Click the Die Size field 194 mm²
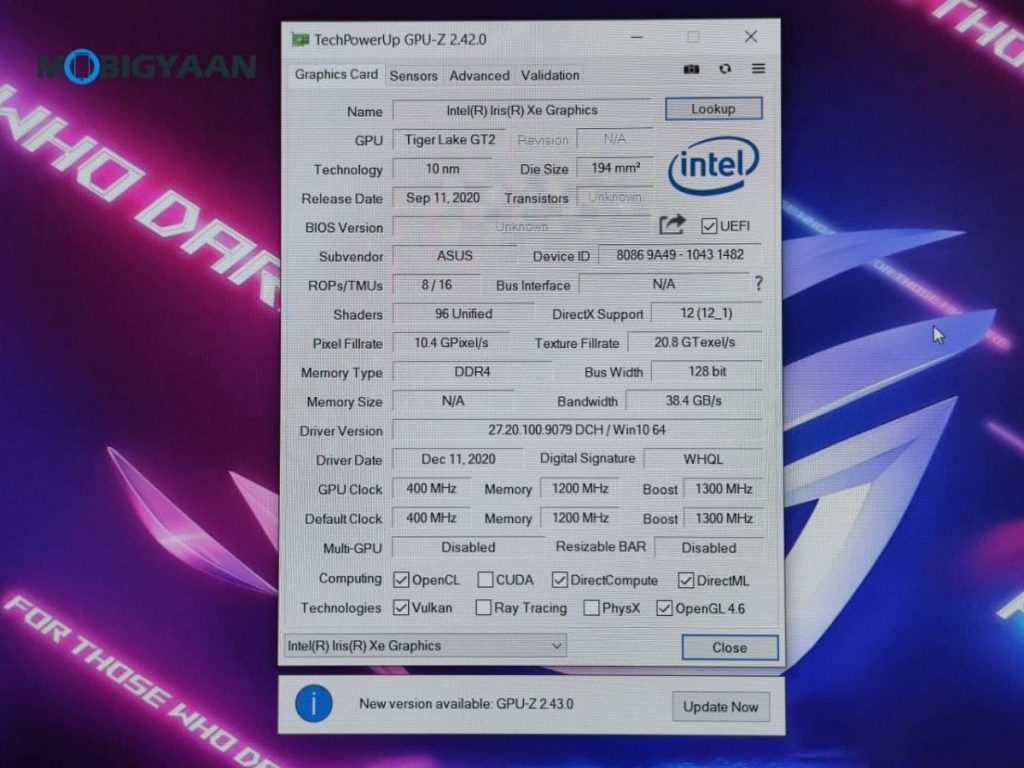Screen dimensions: 1024x768 pos(615,168)
